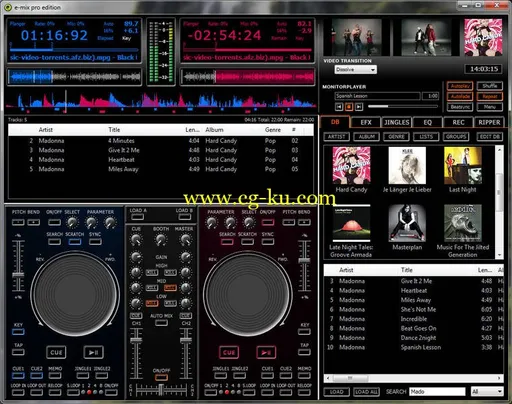
Task: Open the video transition Dissolve dropdown
Action: [x=355, y=69]
